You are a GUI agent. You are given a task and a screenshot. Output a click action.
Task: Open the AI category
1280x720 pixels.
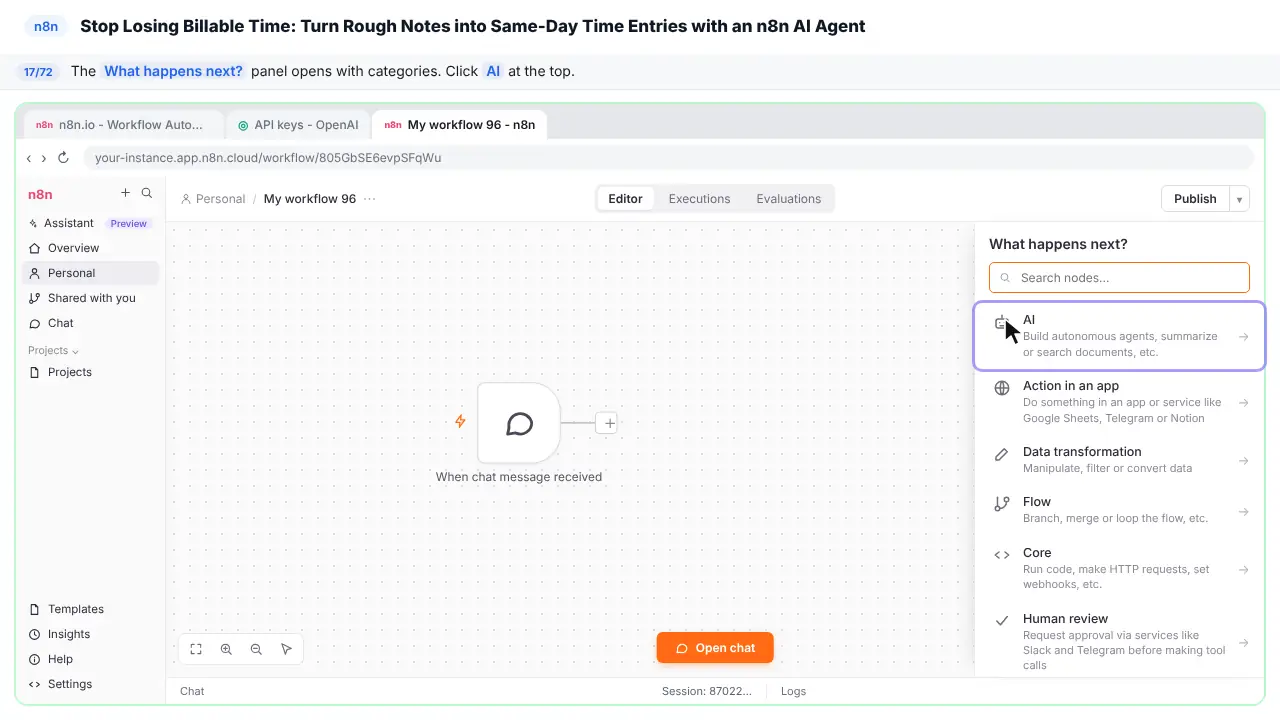(x=1119, y=336)
